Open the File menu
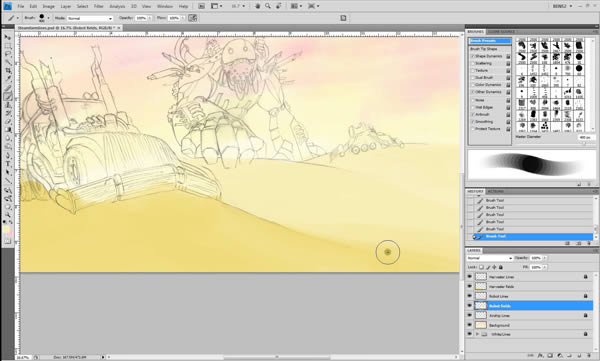The height and width of the screenshot is (361, 600). [21, 7]
